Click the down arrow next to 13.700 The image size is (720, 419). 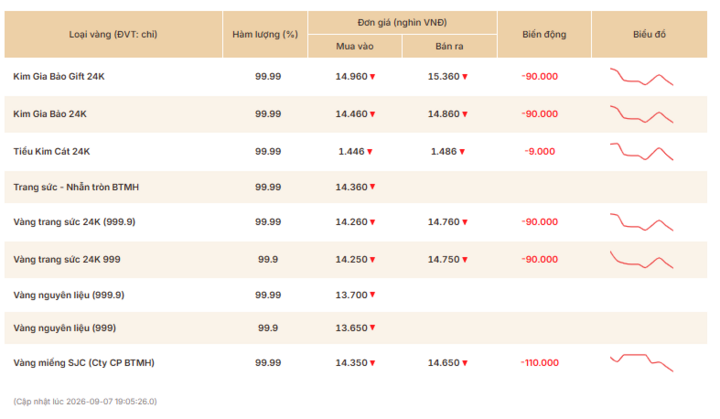(x=372, y=295)
